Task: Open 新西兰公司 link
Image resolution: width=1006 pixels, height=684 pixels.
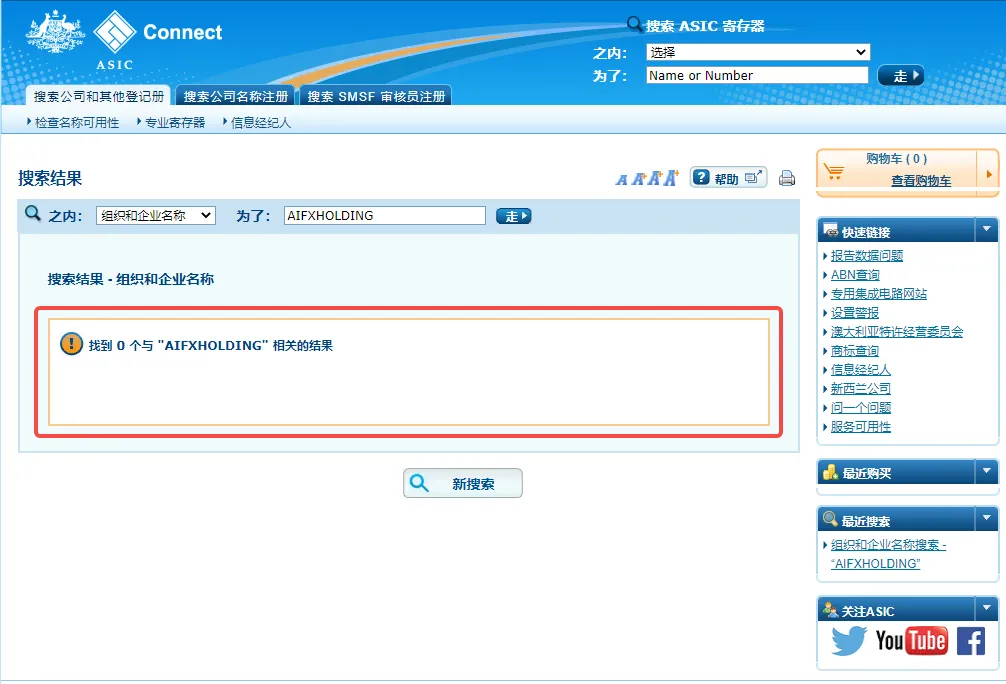Action: [861, 389]
